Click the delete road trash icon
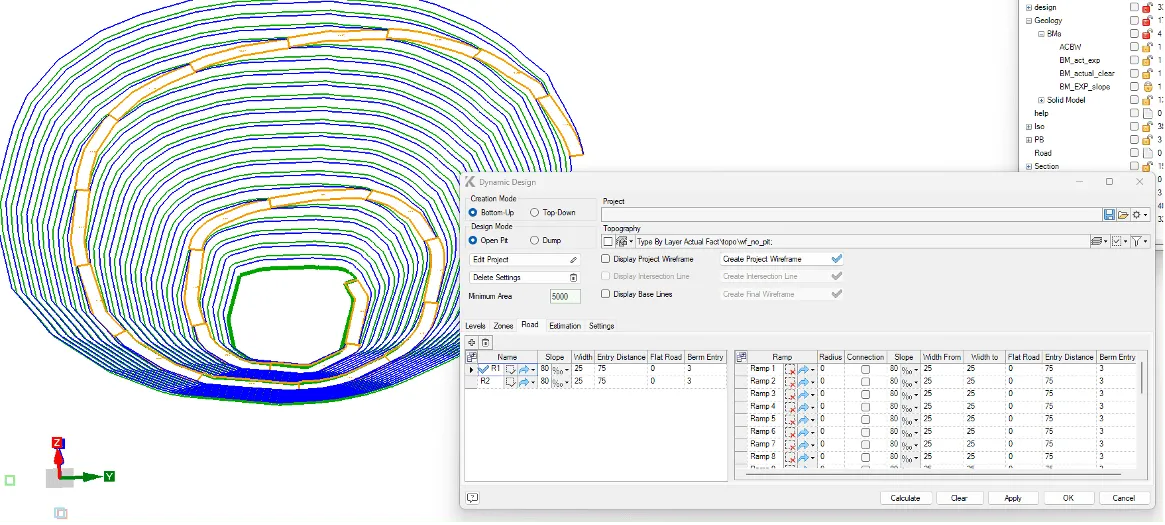This screenshot has width=1165, height=525. point(485,342)
